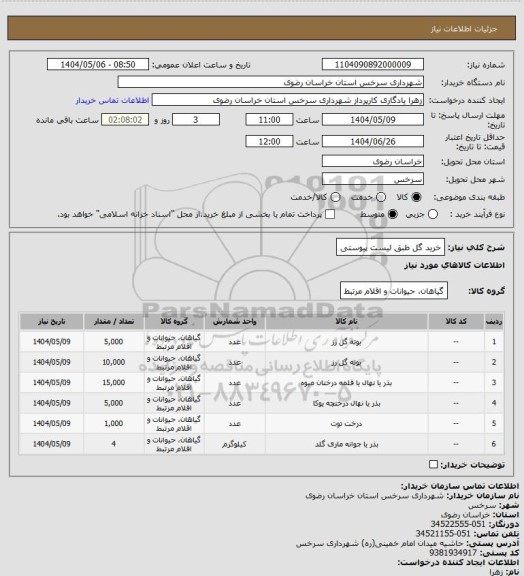Select the متوسط purchase type radio
Viewport: 524px width, 576px height.
click(393, 214)
